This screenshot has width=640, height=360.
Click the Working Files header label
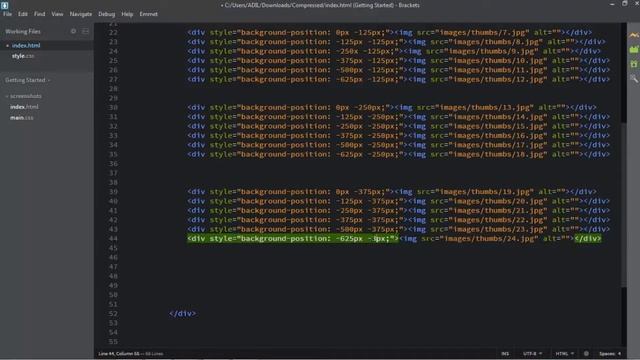(23, 31)
